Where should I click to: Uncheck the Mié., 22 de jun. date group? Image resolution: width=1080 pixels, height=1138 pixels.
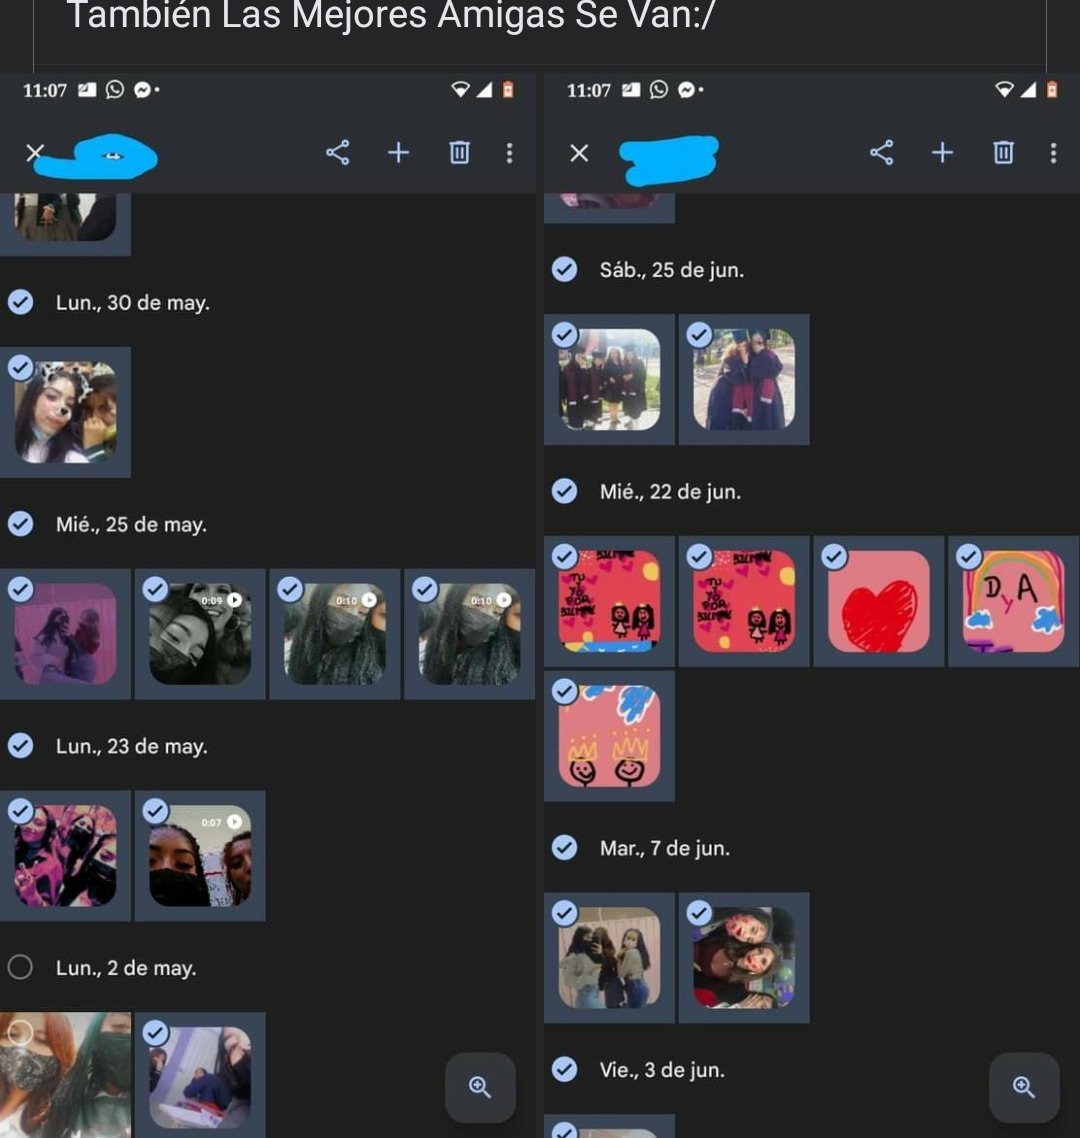click(x=564, y=491)
